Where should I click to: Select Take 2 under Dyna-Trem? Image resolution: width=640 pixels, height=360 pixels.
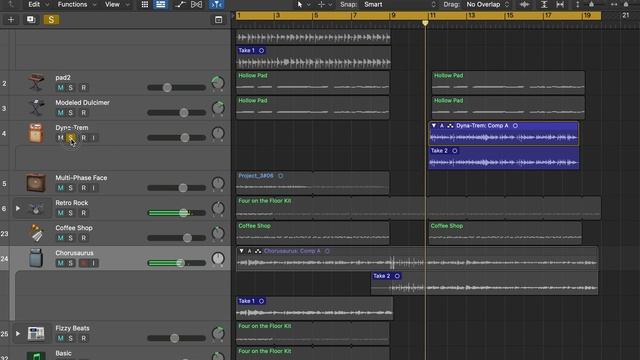point(504,158)
